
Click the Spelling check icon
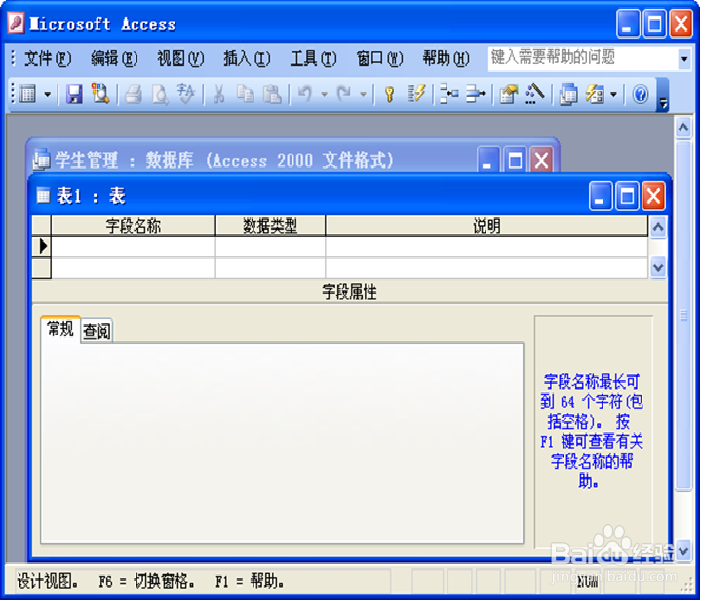pyautogui.click(x=186, y=94)
